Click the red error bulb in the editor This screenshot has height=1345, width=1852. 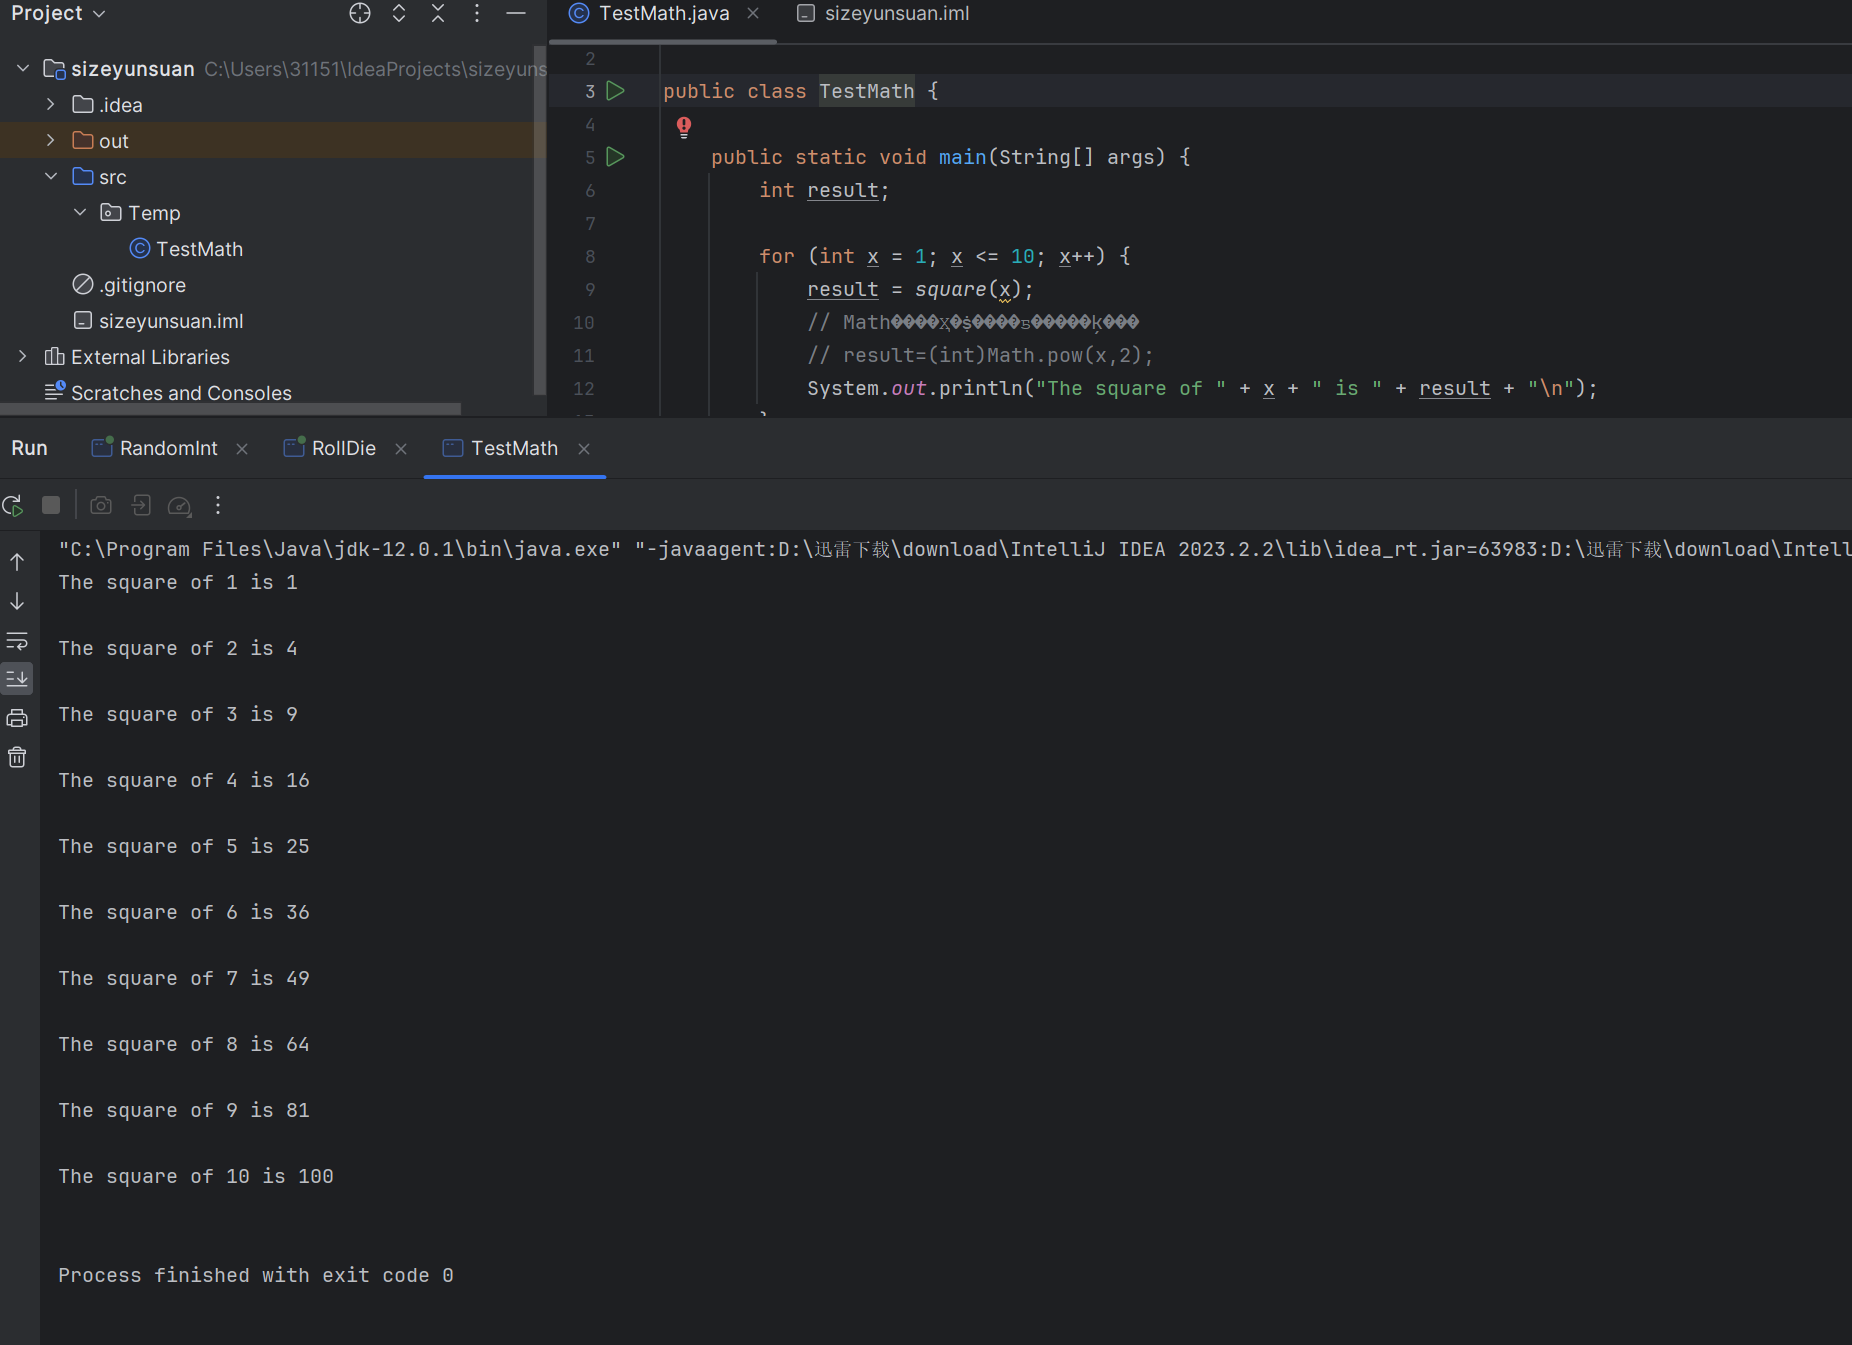(x=684, y=126)
